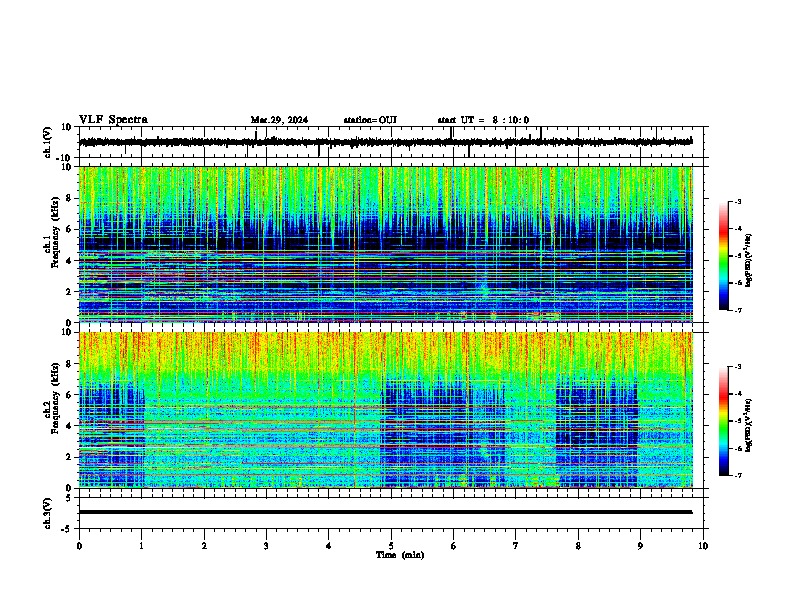792x612 pixels.
Task: Click the 8 kHz tick on ch.1 spectrogram axis
Action: (69, 198)
